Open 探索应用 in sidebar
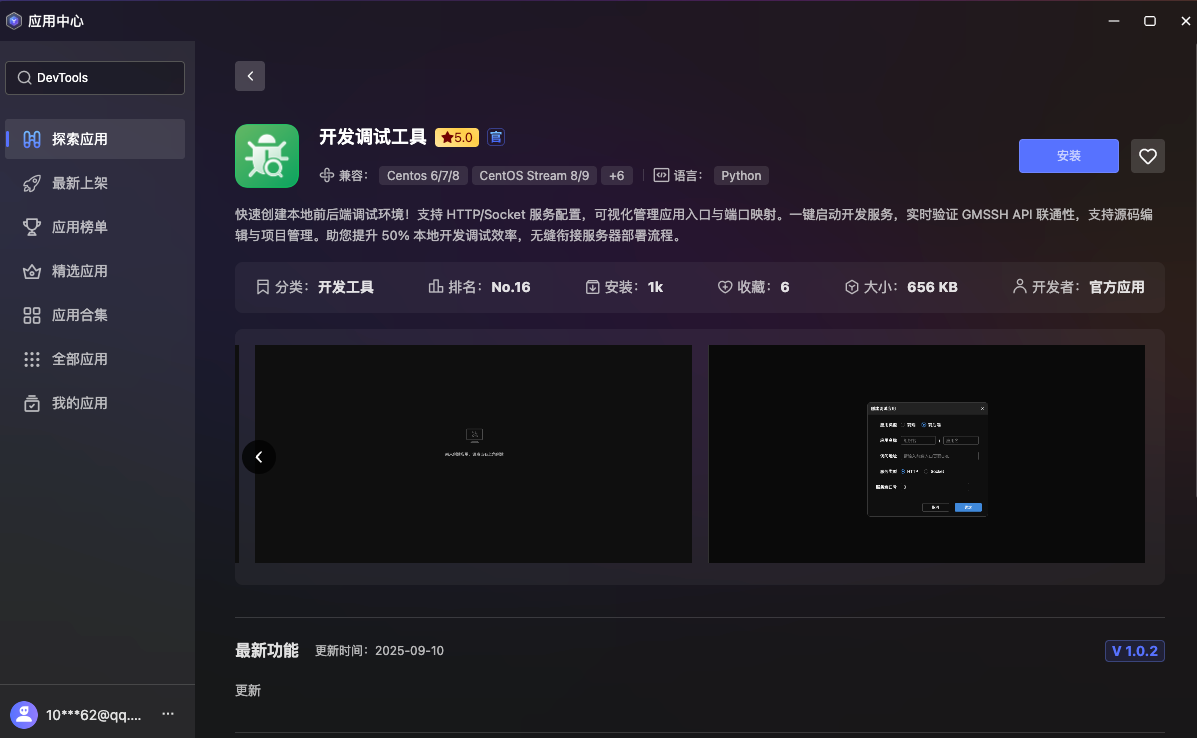Screen dimensions: 1197x738 [95, 139]
